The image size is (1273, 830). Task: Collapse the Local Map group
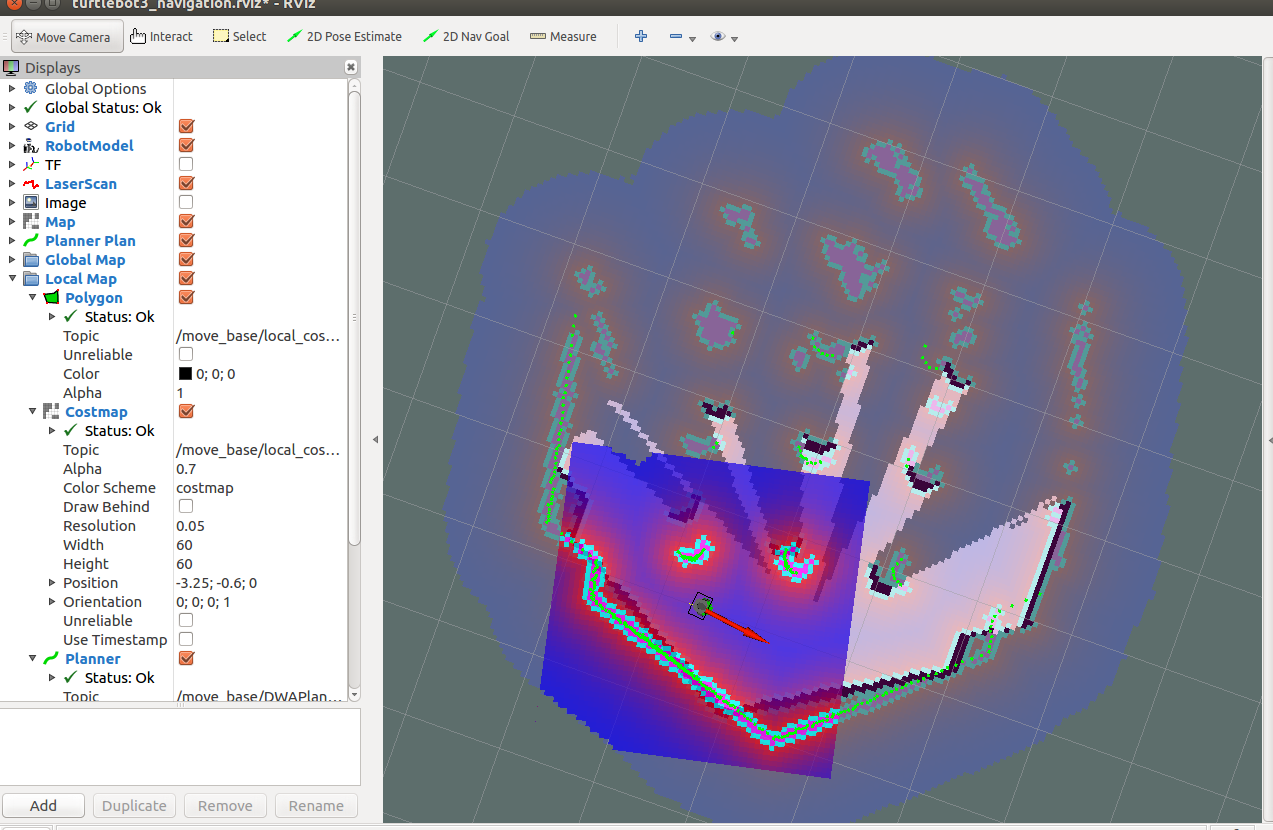[12, 278]
